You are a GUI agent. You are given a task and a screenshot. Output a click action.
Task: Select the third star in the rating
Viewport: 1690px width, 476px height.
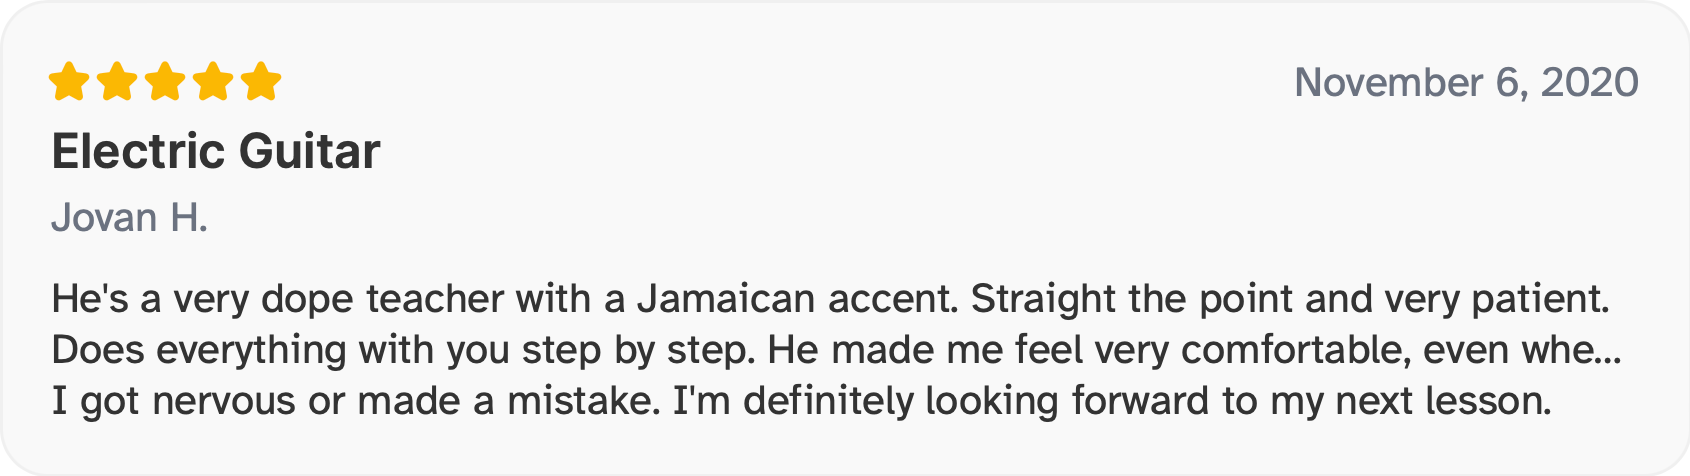coord(165,82)
